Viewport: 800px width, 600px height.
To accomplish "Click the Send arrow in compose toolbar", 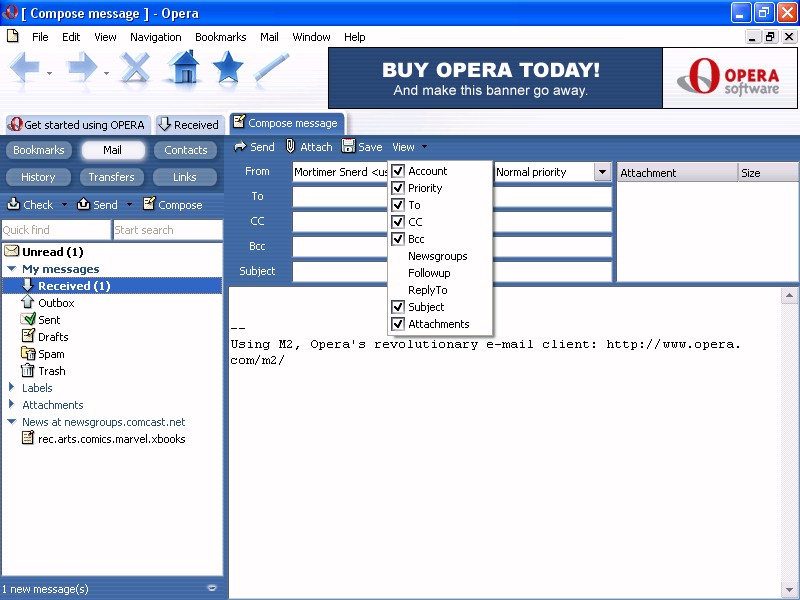I will 240,147.
